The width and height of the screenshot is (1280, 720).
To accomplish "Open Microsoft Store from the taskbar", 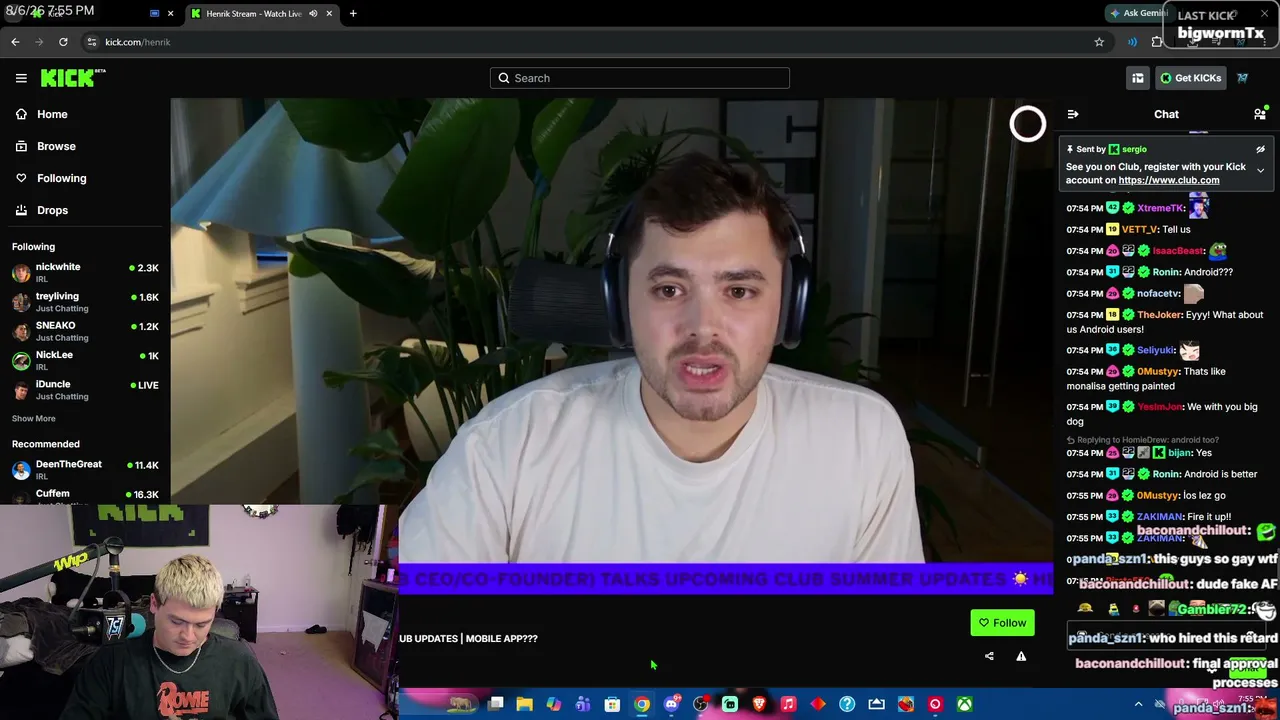I will [612, 704].
